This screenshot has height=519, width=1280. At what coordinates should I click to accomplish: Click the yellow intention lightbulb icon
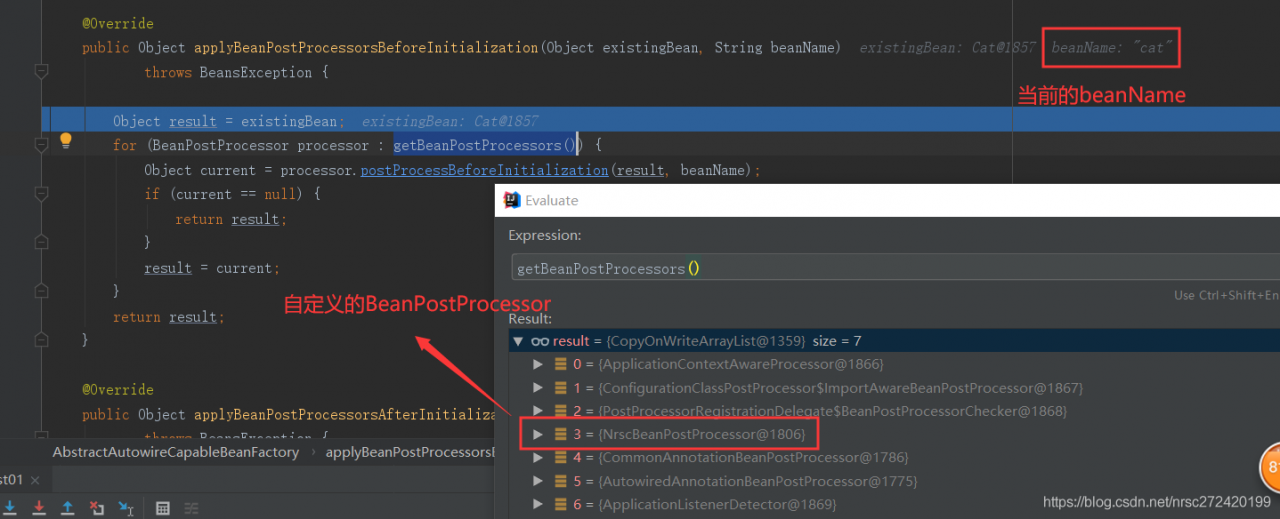point(66,141)
